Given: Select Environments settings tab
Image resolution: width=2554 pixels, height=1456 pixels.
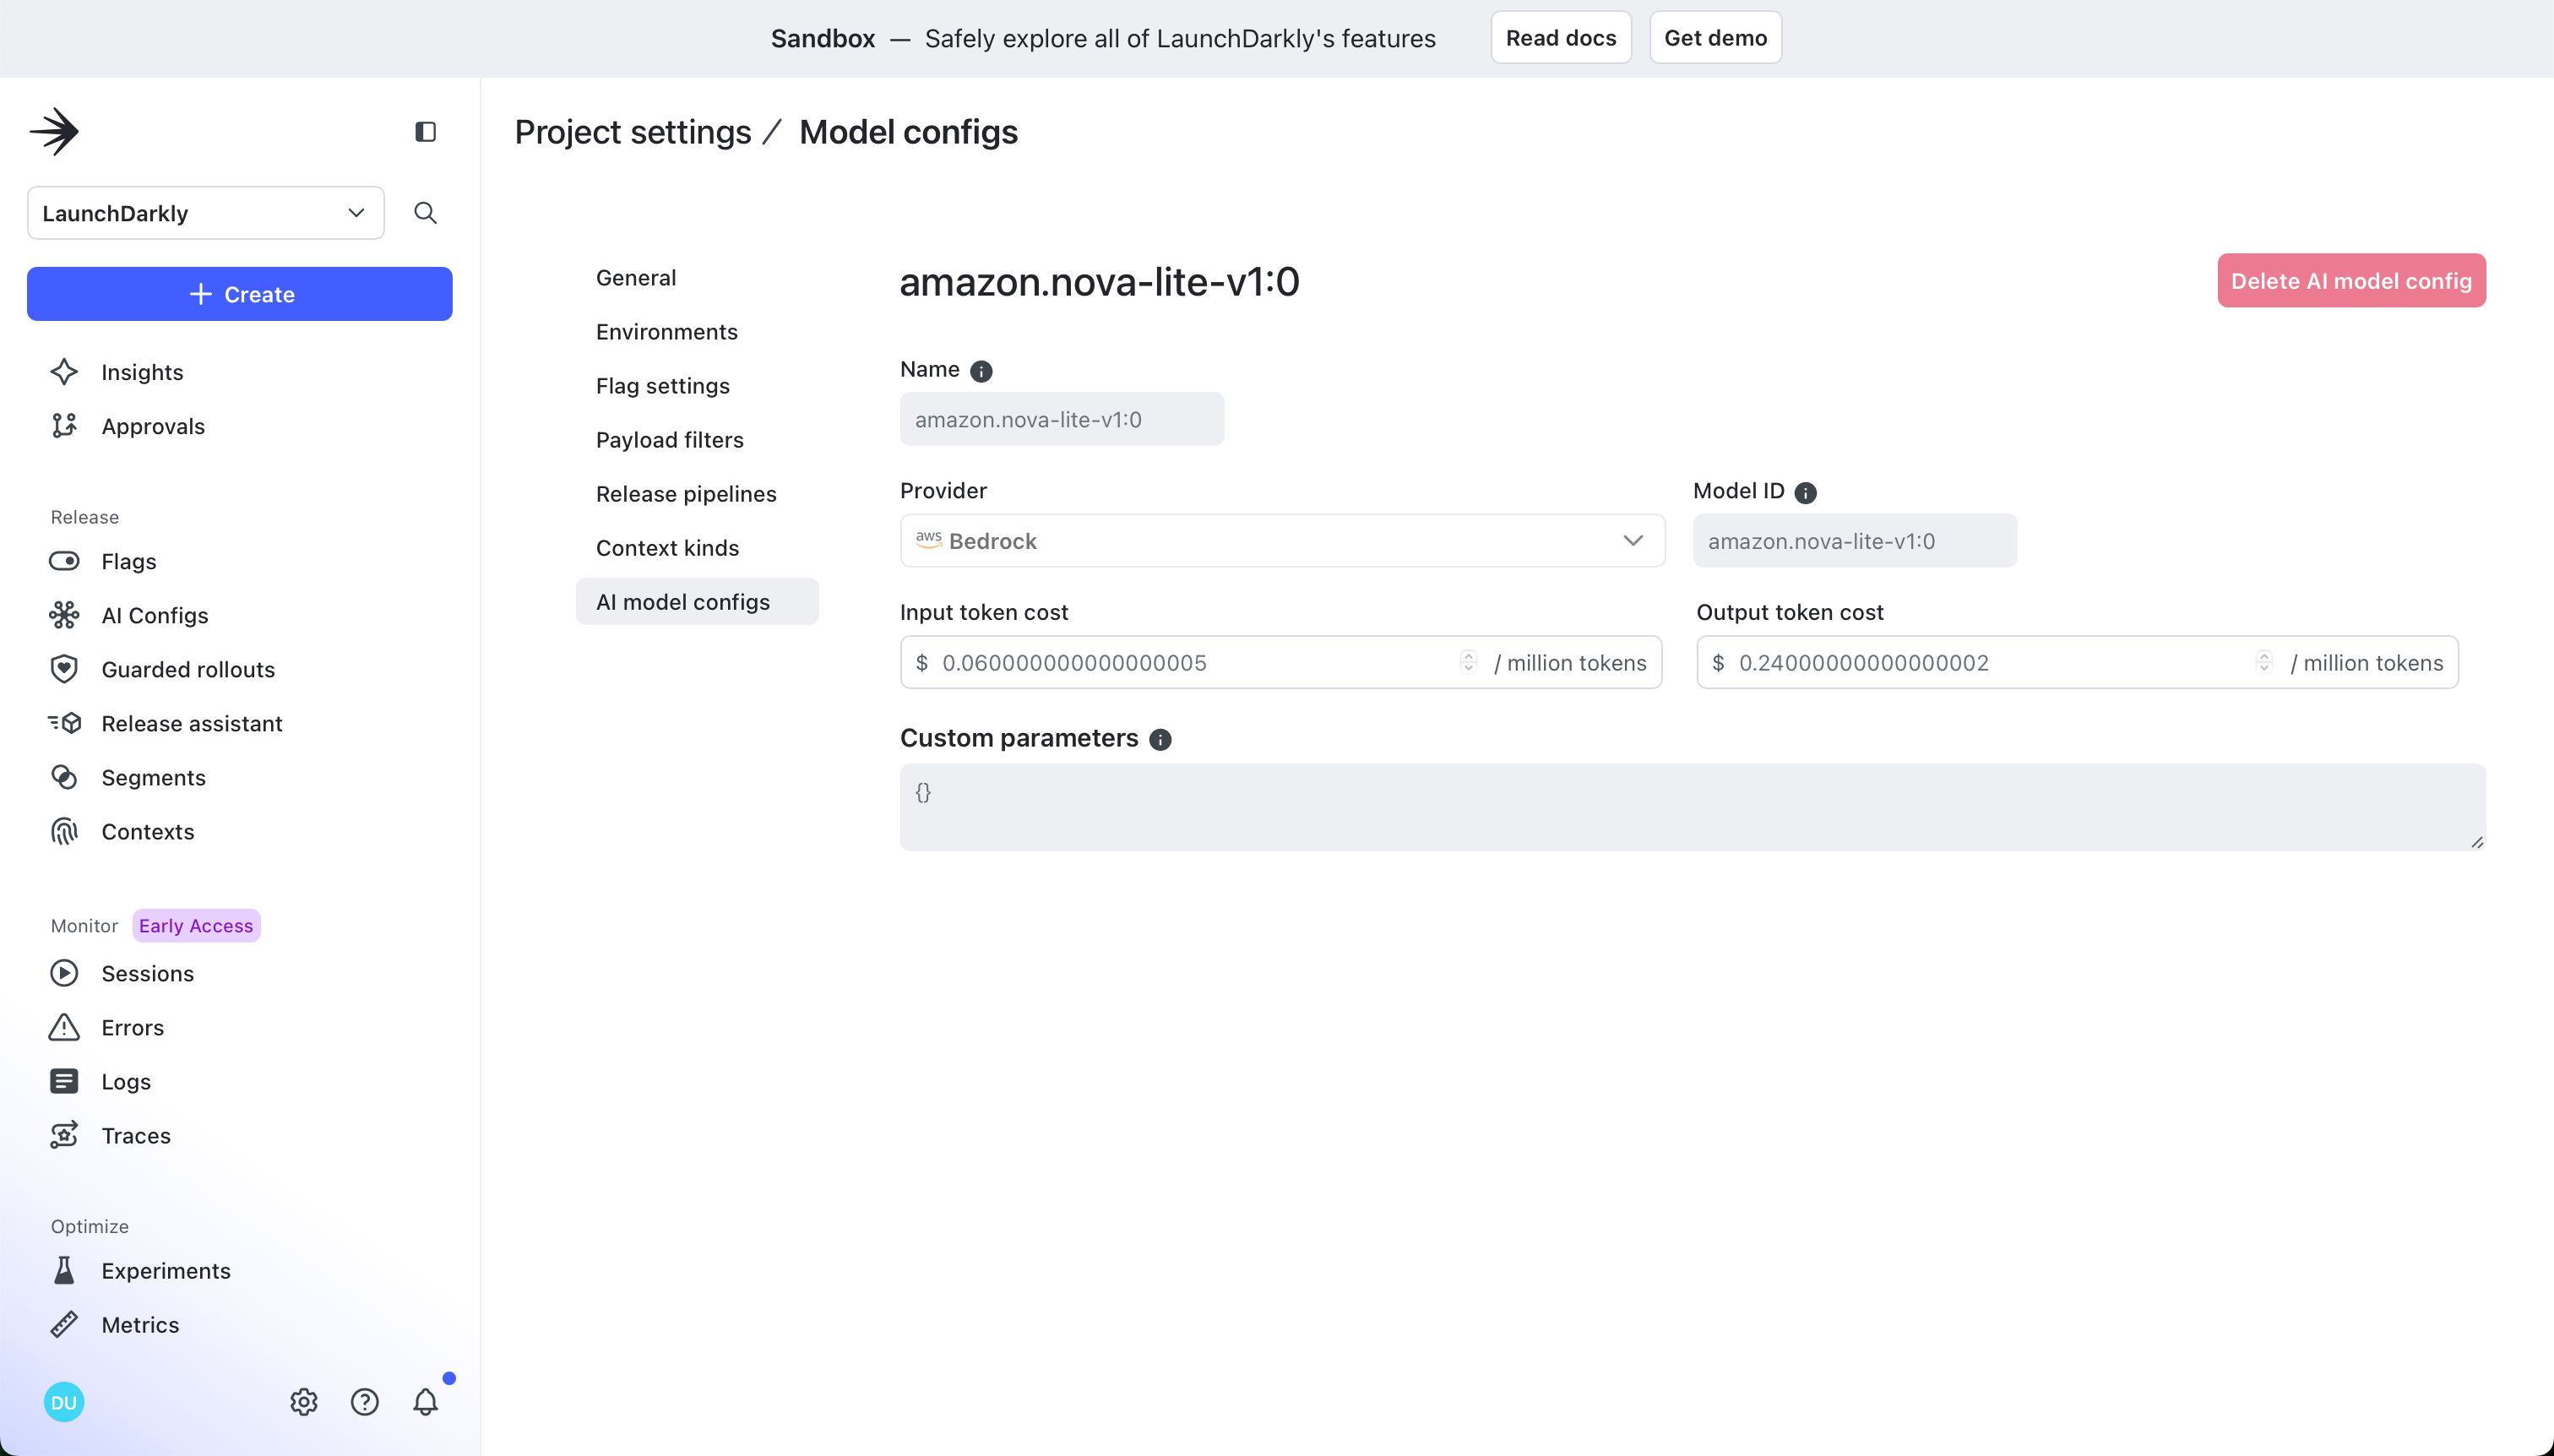Looking at the screenshot, I should (x=667, y=331).
